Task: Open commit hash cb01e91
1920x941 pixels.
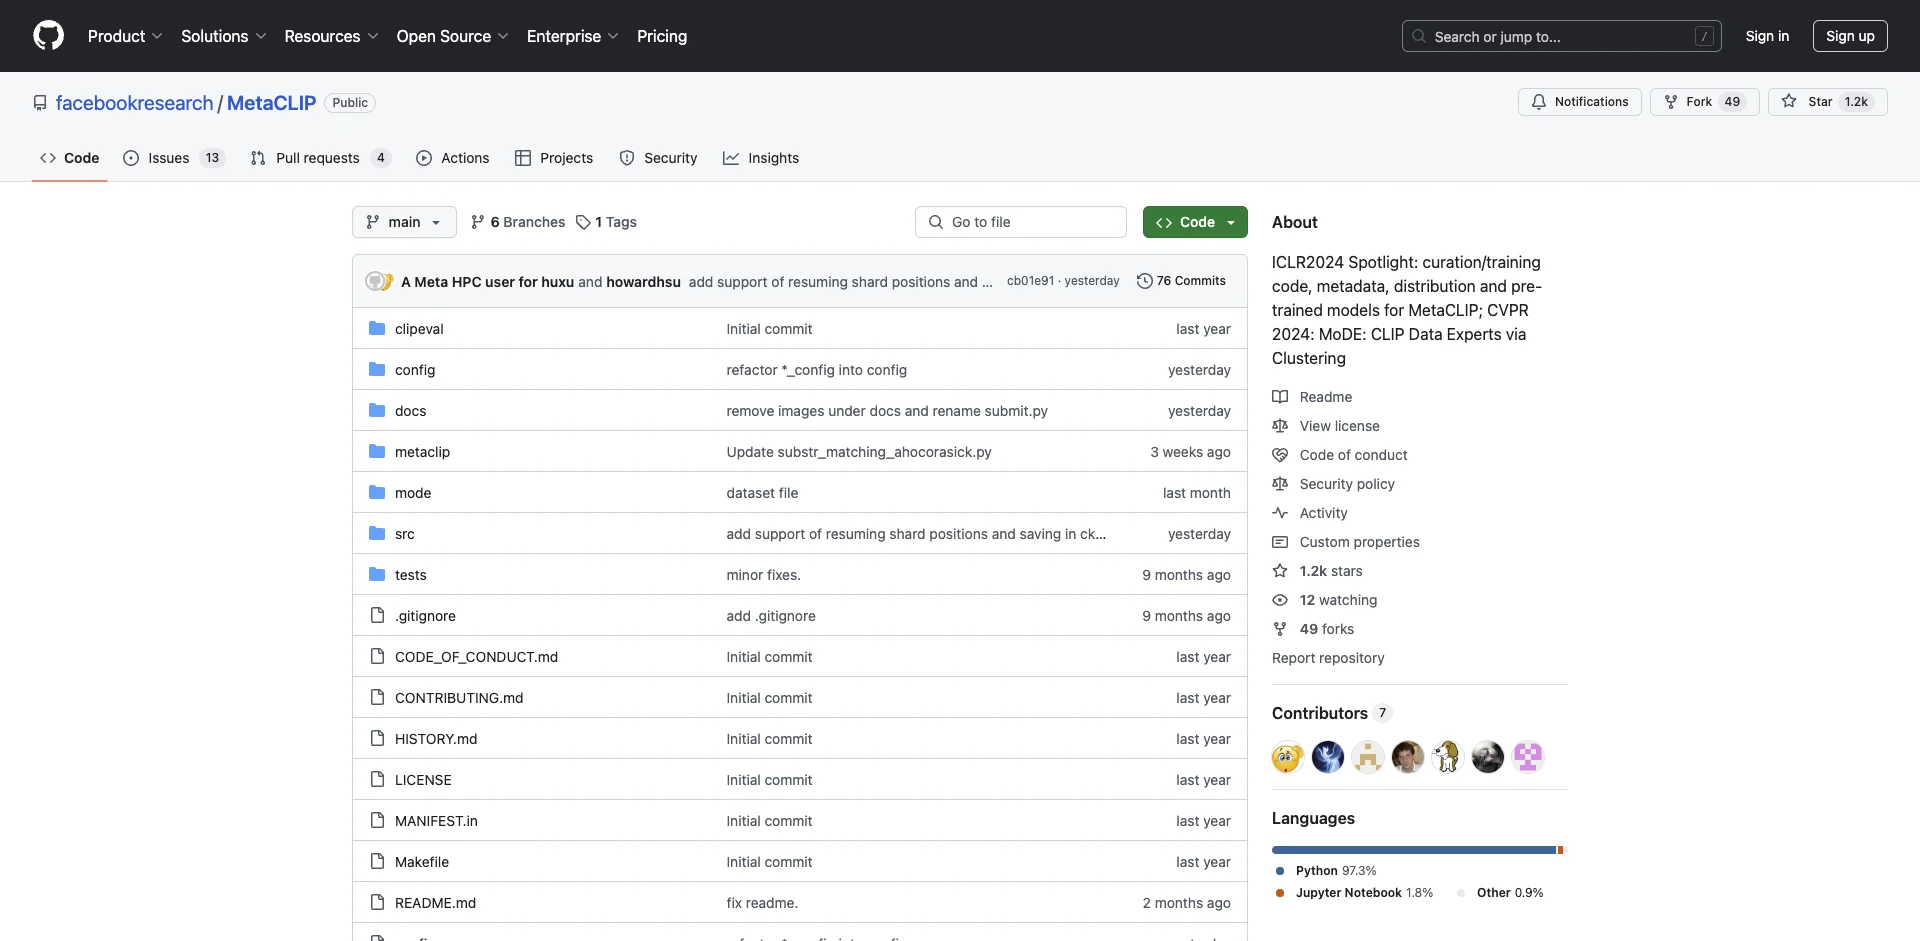Action: click(x=1030, y=281)
